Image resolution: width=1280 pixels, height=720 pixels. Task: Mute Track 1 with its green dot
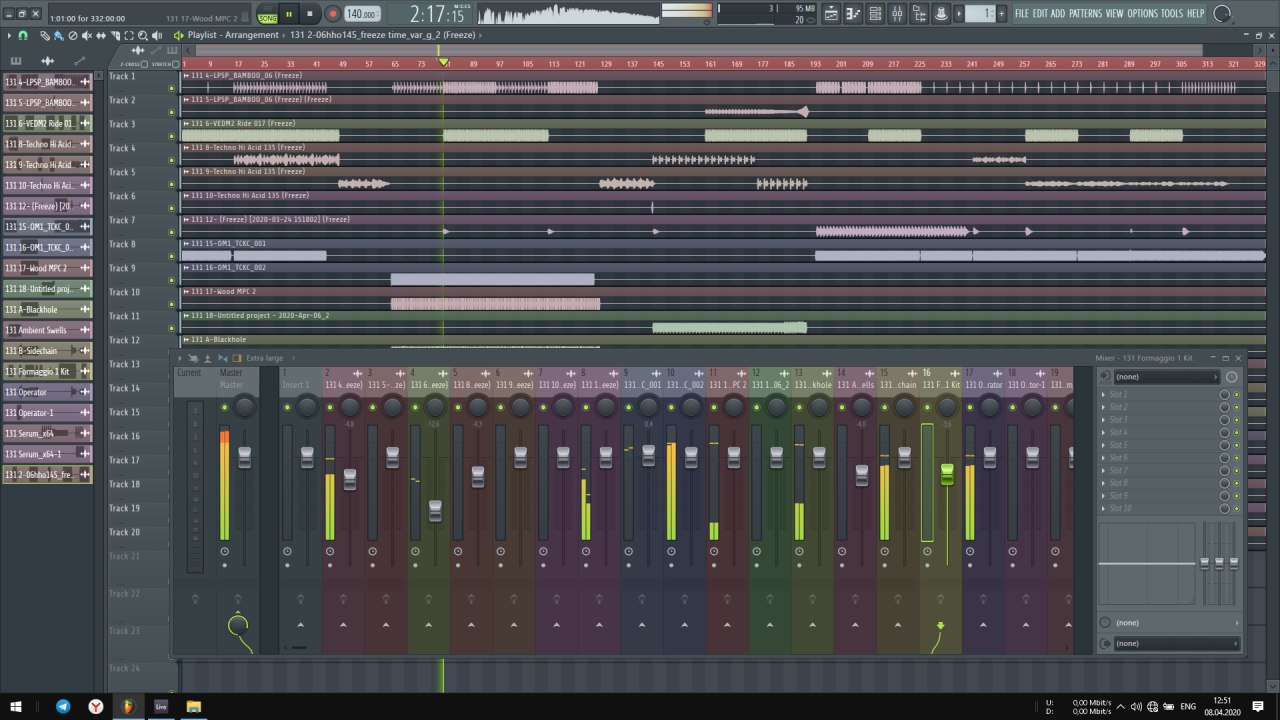tap(171, 88)
